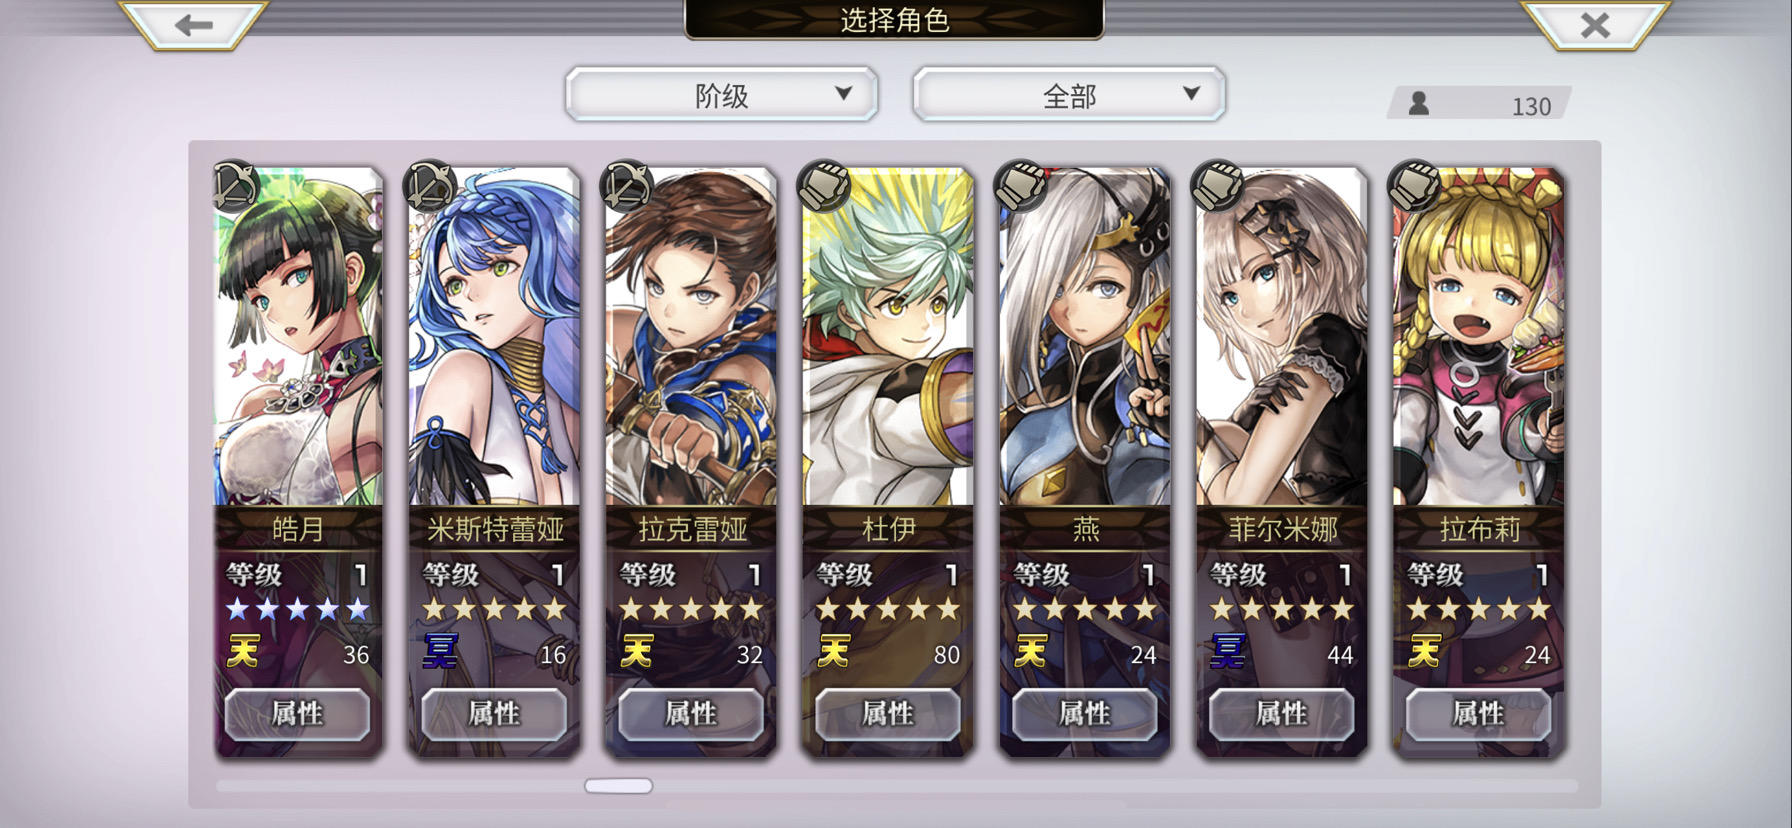Open the 阶级 sort dropdown

(722, 95)
